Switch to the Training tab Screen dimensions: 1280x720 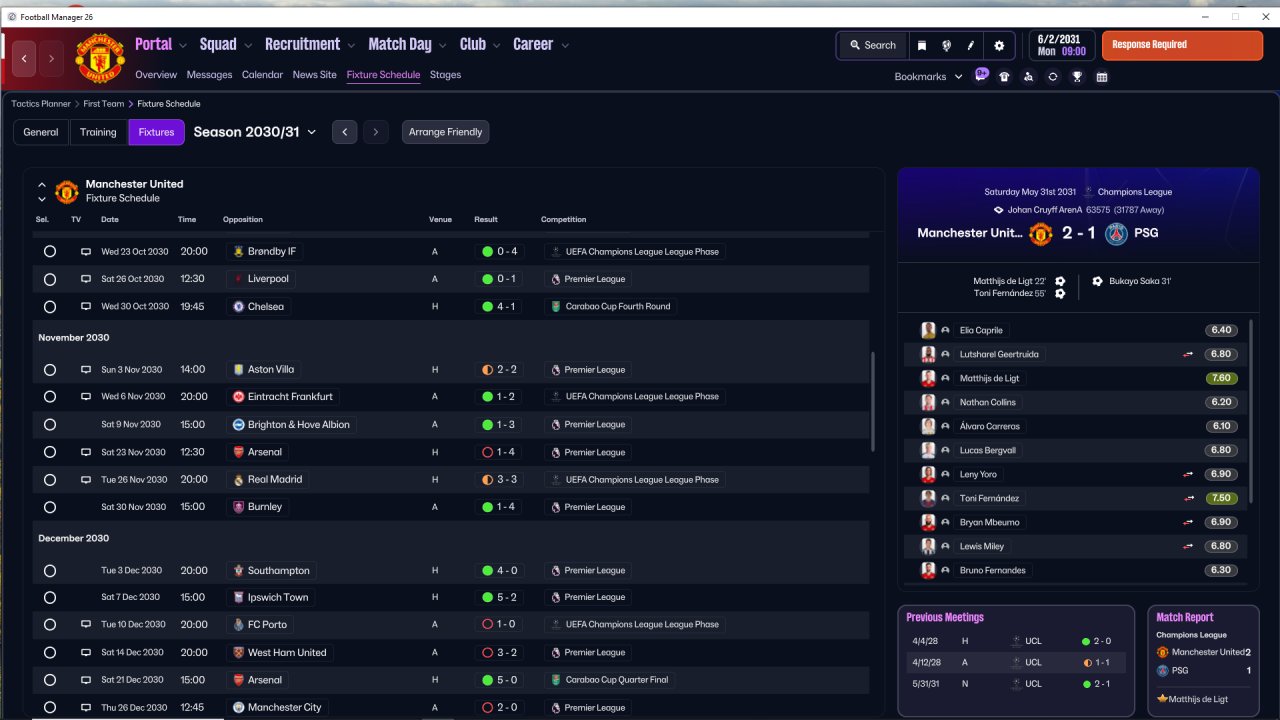[98, 132]
